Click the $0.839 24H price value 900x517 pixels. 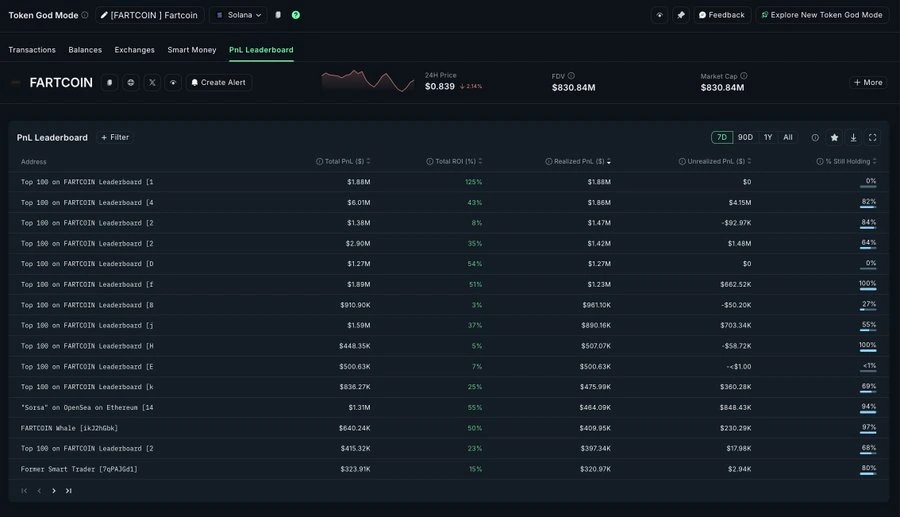tap(440, 86)
